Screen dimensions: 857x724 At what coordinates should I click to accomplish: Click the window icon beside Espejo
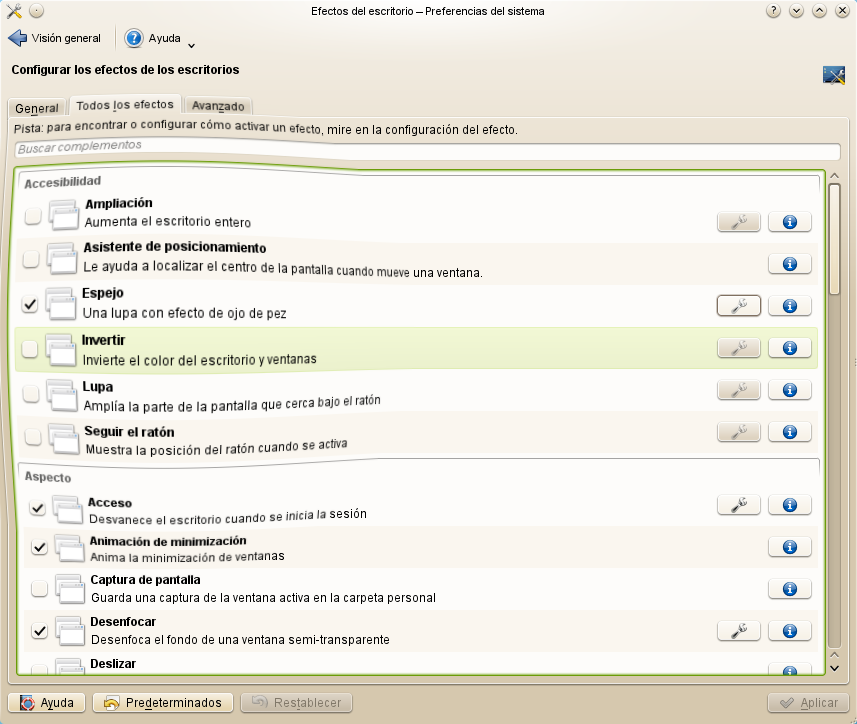click(x=60, y=304)
